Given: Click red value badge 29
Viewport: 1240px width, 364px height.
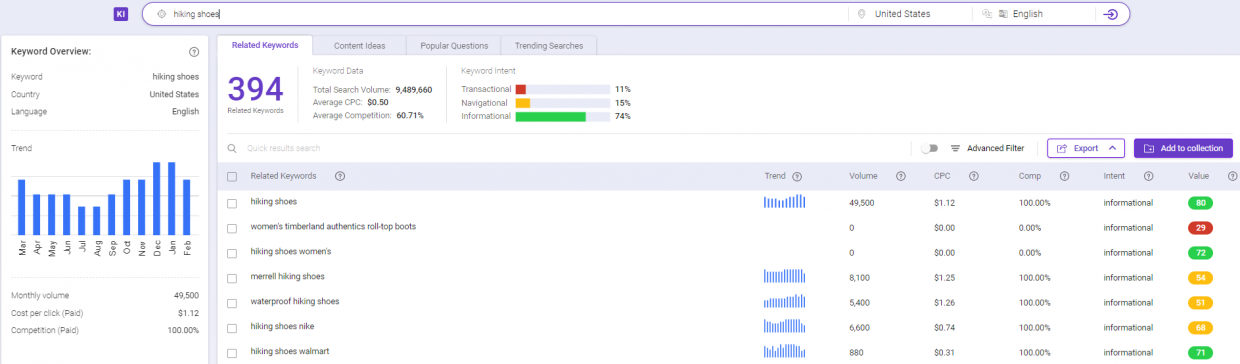Looking at the screenshot, I should point(1200,227).
